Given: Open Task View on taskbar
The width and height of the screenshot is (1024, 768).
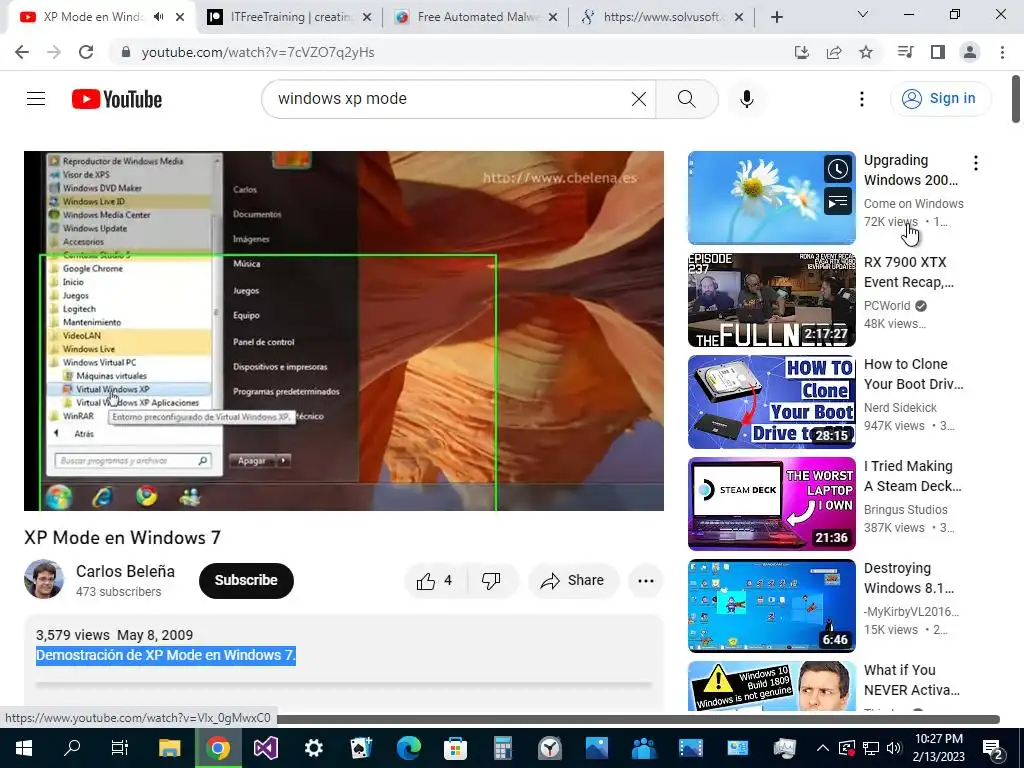Looking at the screenshot, I should tap(120, 748).
